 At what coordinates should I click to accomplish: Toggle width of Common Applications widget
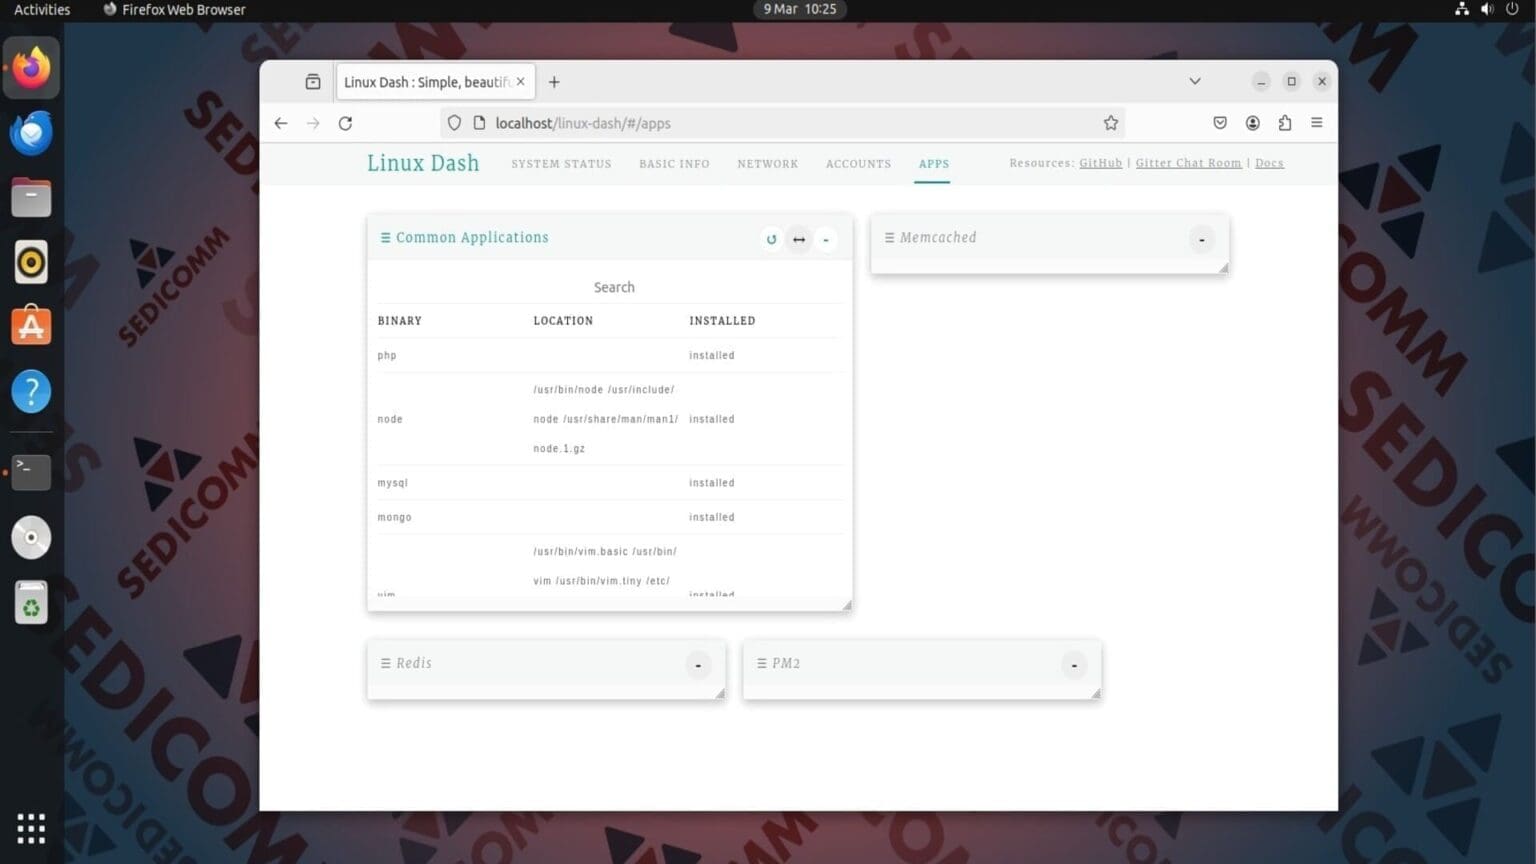[x=799, y=239]
